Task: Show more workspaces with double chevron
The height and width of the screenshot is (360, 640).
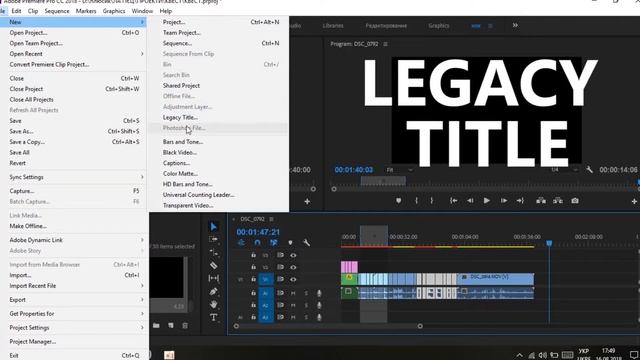Action: click(x=515, y=25)
